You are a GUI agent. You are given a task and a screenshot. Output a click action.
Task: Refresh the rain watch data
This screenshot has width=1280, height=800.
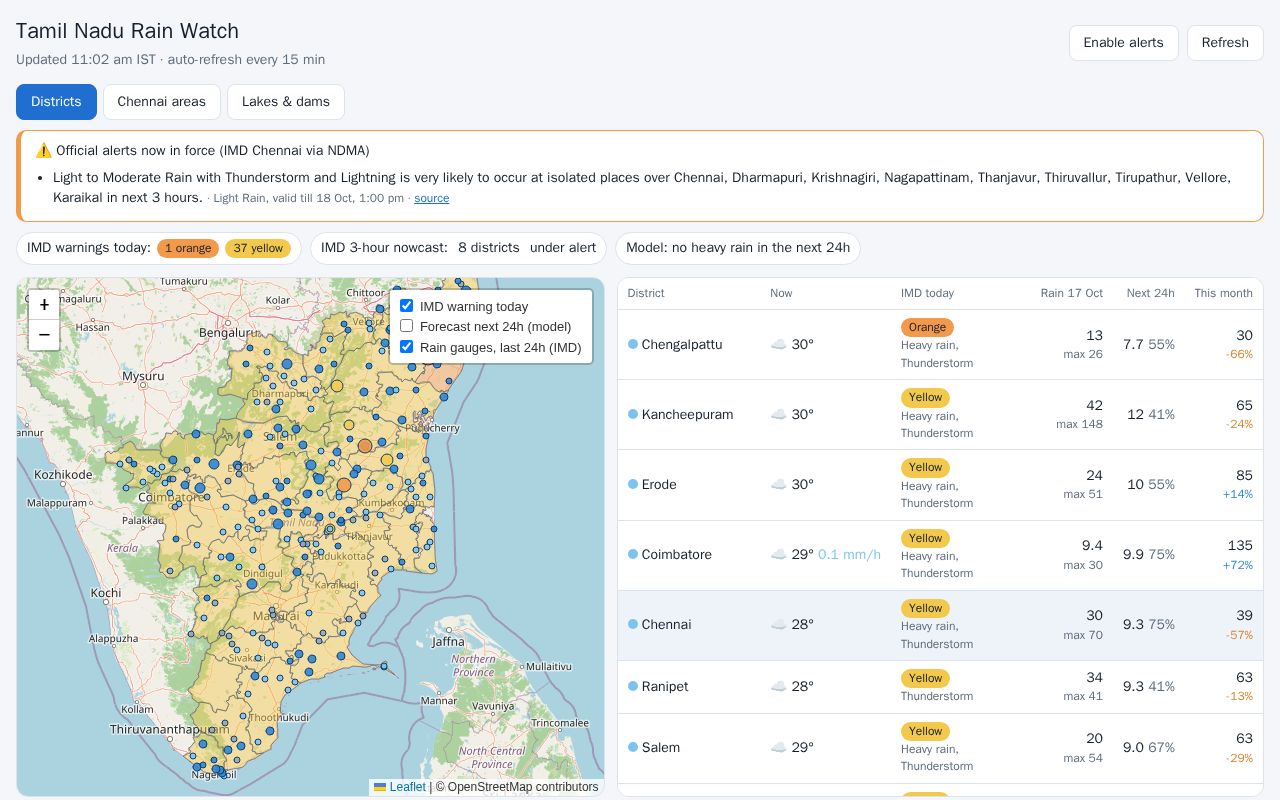tap(1225, 43)
